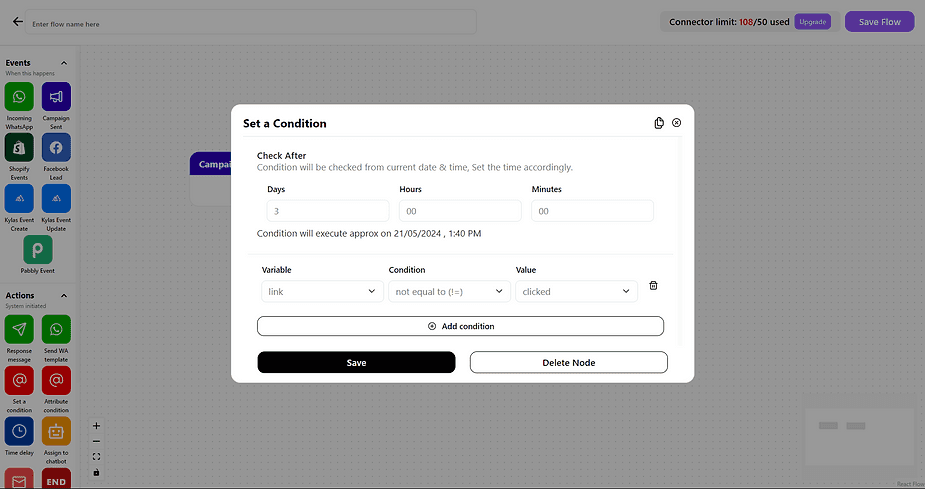Choose the Attribute condition action icon
Viewport: 925px width, 489px height.
(x=56, y=380)
